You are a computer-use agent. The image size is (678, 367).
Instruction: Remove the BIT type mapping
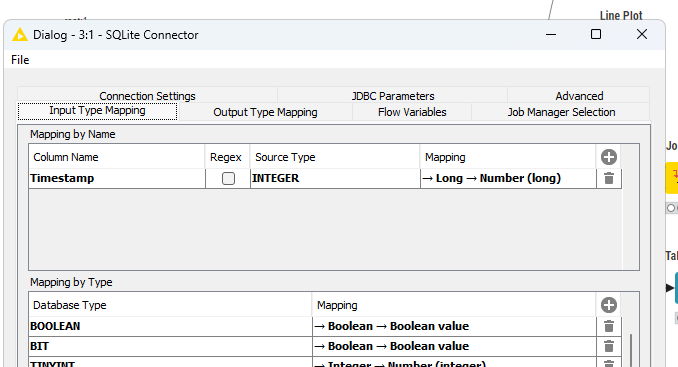click(609, 346)
